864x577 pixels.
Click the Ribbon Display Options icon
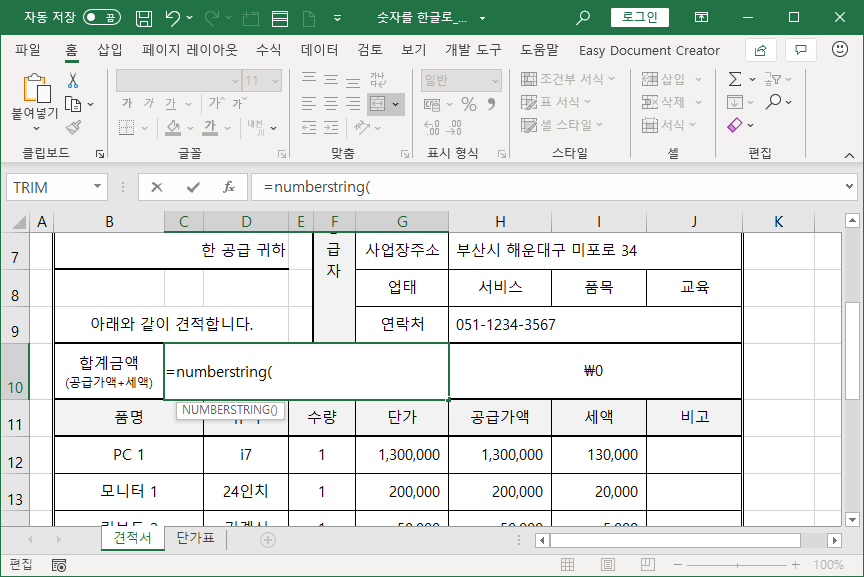pyautogui.click(x=701, y=18)
